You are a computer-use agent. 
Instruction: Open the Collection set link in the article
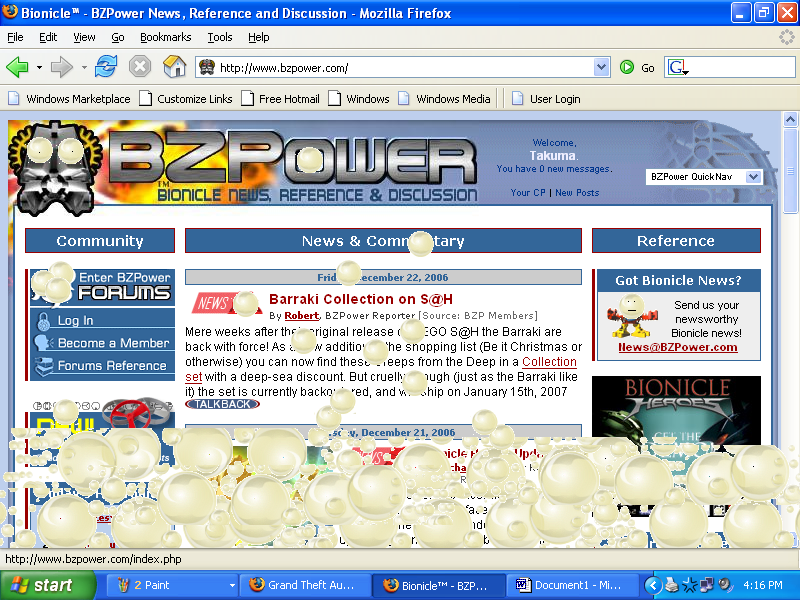(x=549, y=362)
